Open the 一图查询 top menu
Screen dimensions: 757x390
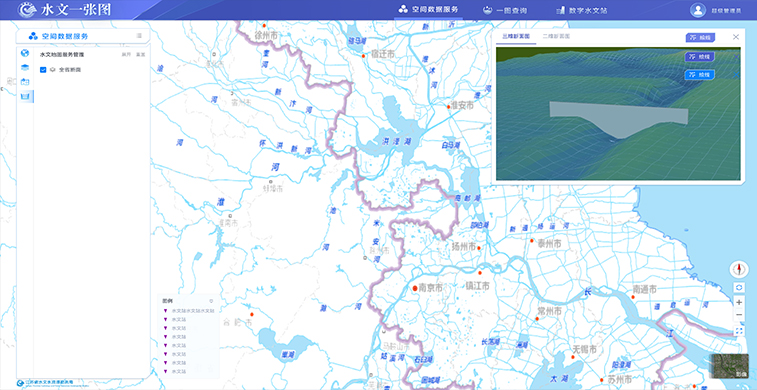505,10
